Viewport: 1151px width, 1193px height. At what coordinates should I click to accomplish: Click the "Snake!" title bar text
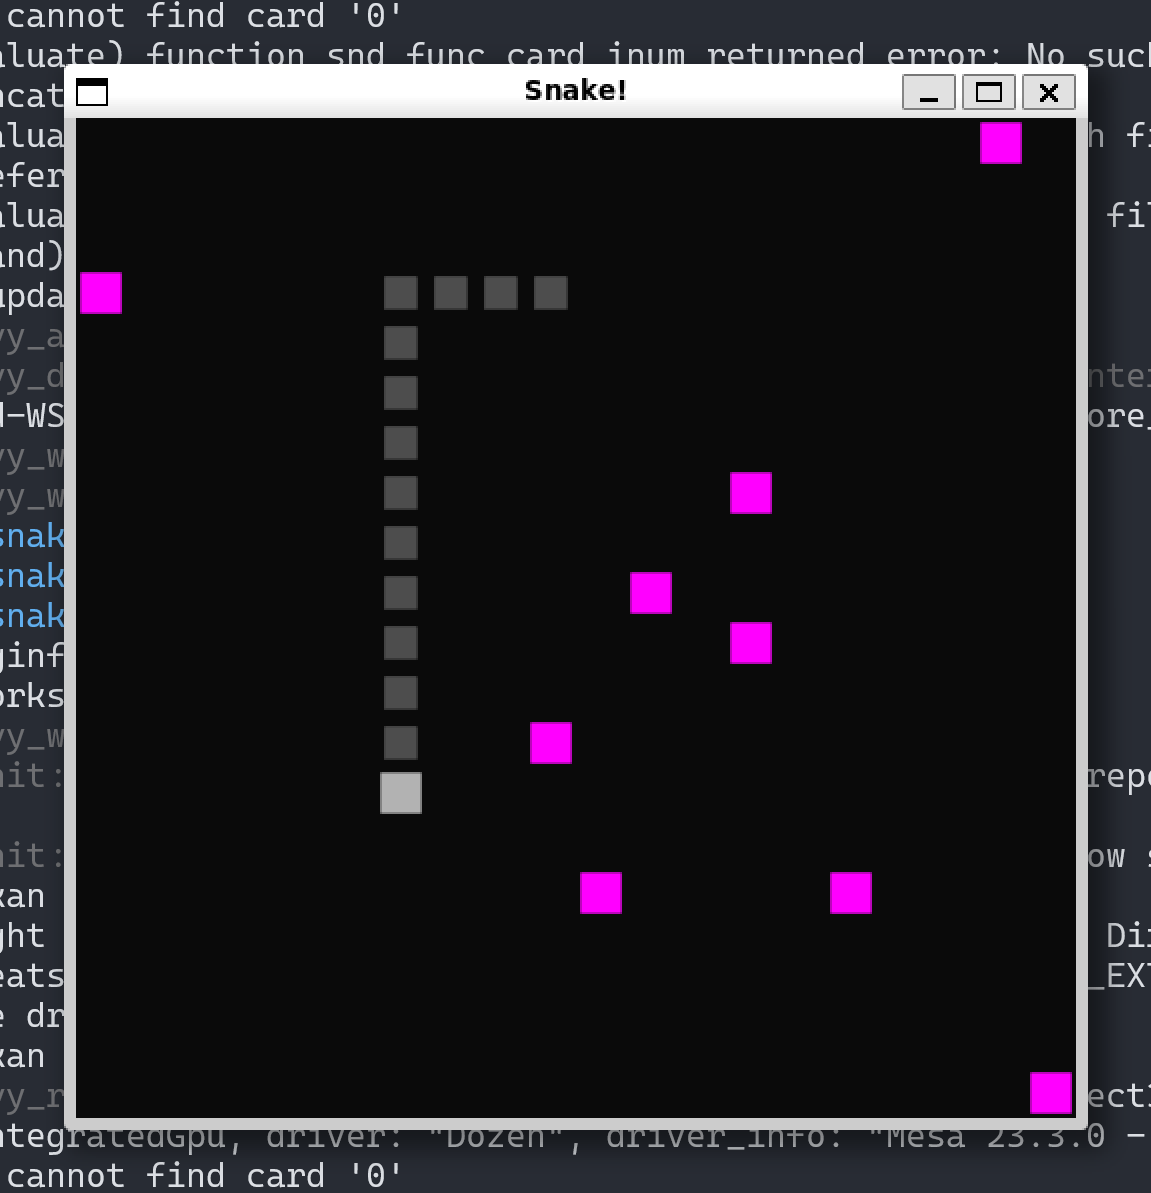point(575,91)
